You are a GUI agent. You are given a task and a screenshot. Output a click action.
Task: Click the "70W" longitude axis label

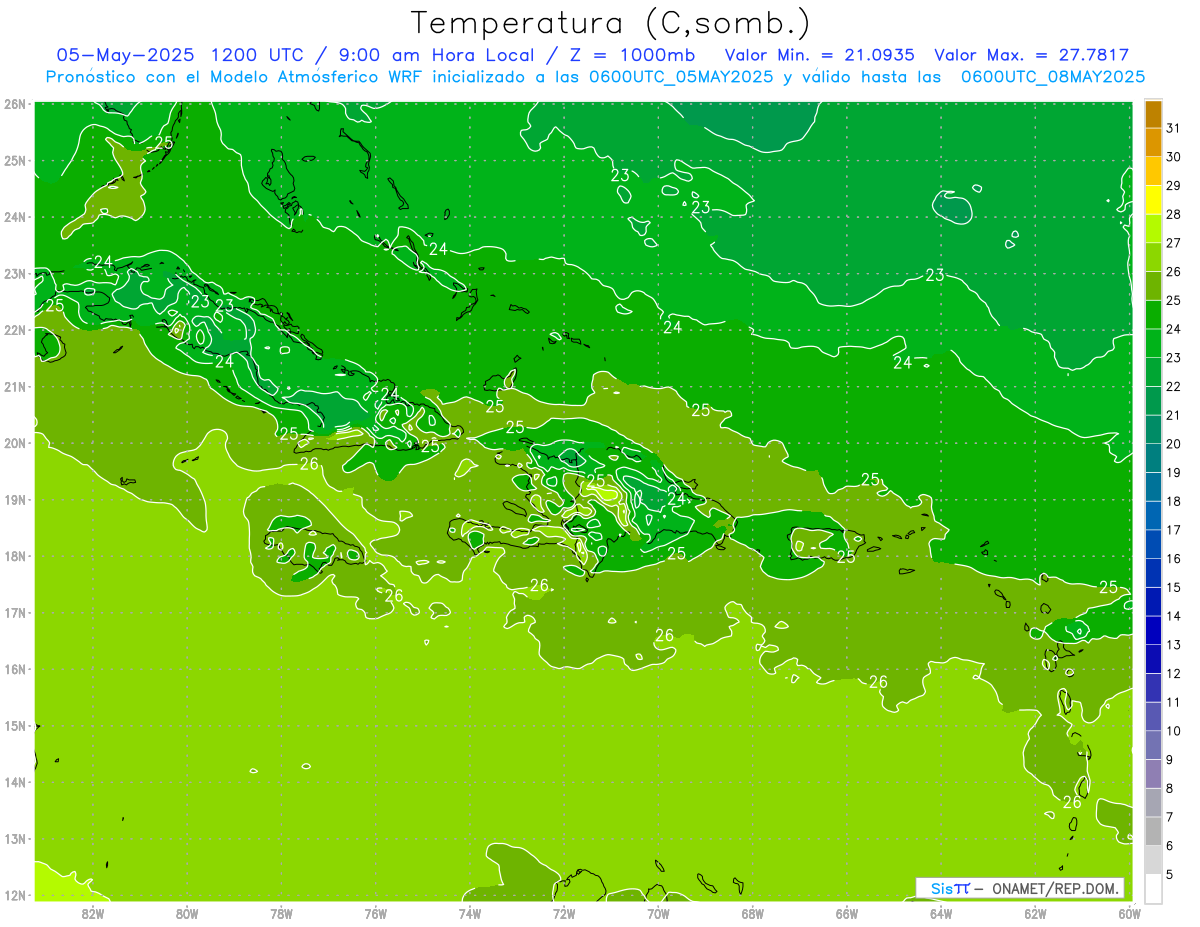pyautogui.click(x=658, y=913)
